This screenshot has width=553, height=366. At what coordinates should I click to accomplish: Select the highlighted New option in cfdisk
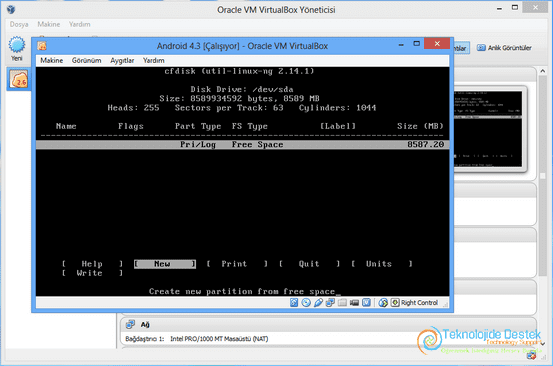click(x=165, y=264)
